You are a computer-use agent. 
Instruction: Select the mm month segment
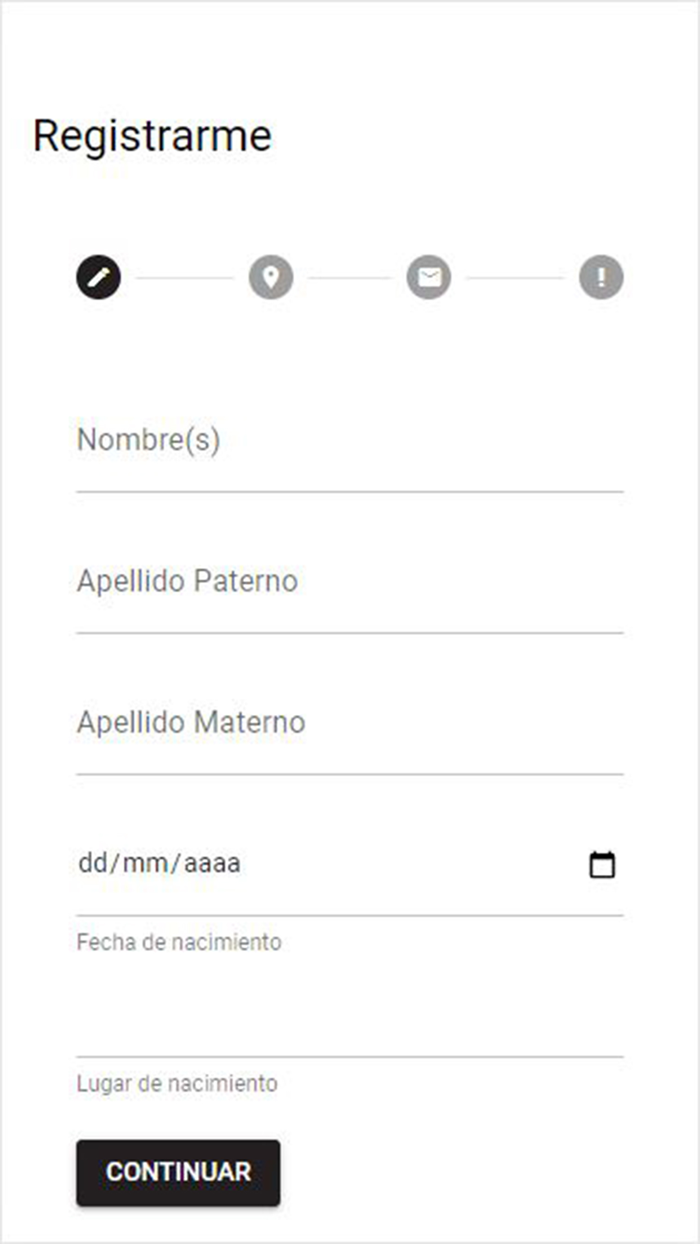pos(141,864)
